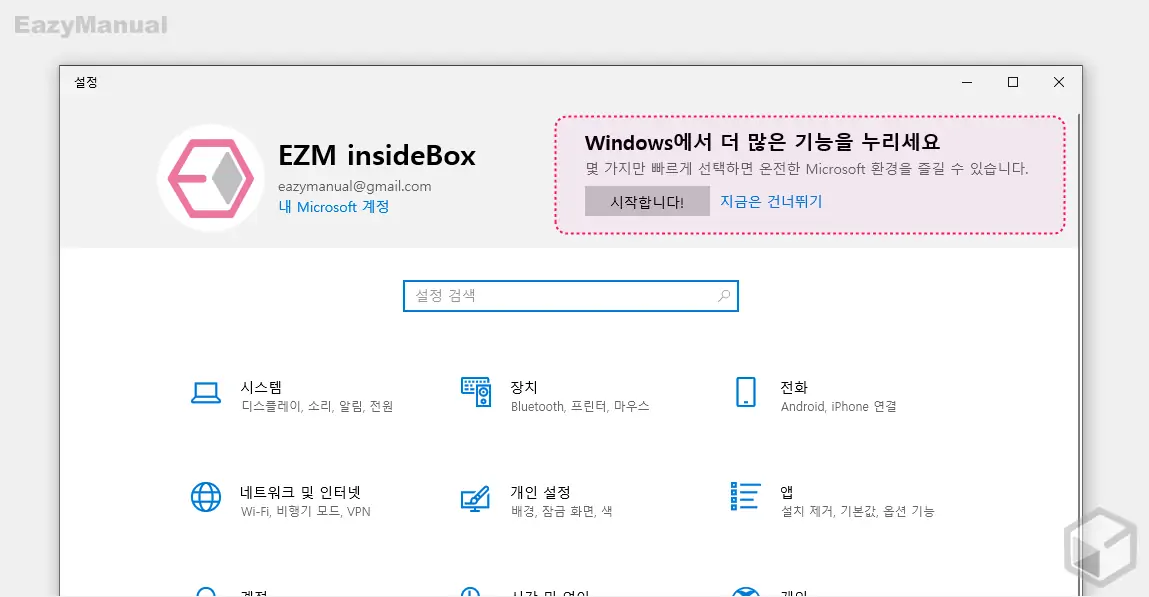This screenshot has height=597, width=1149.
Task: Click 배경, 잠금 화면, 색 description
Action: pos(561,511)
